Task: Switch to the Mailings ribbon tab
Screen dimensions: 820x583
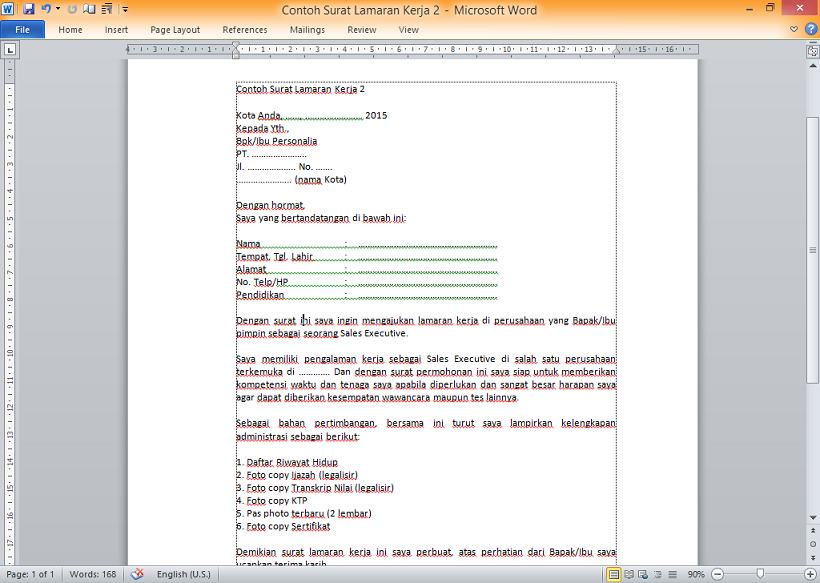Action: click(306, 29)
